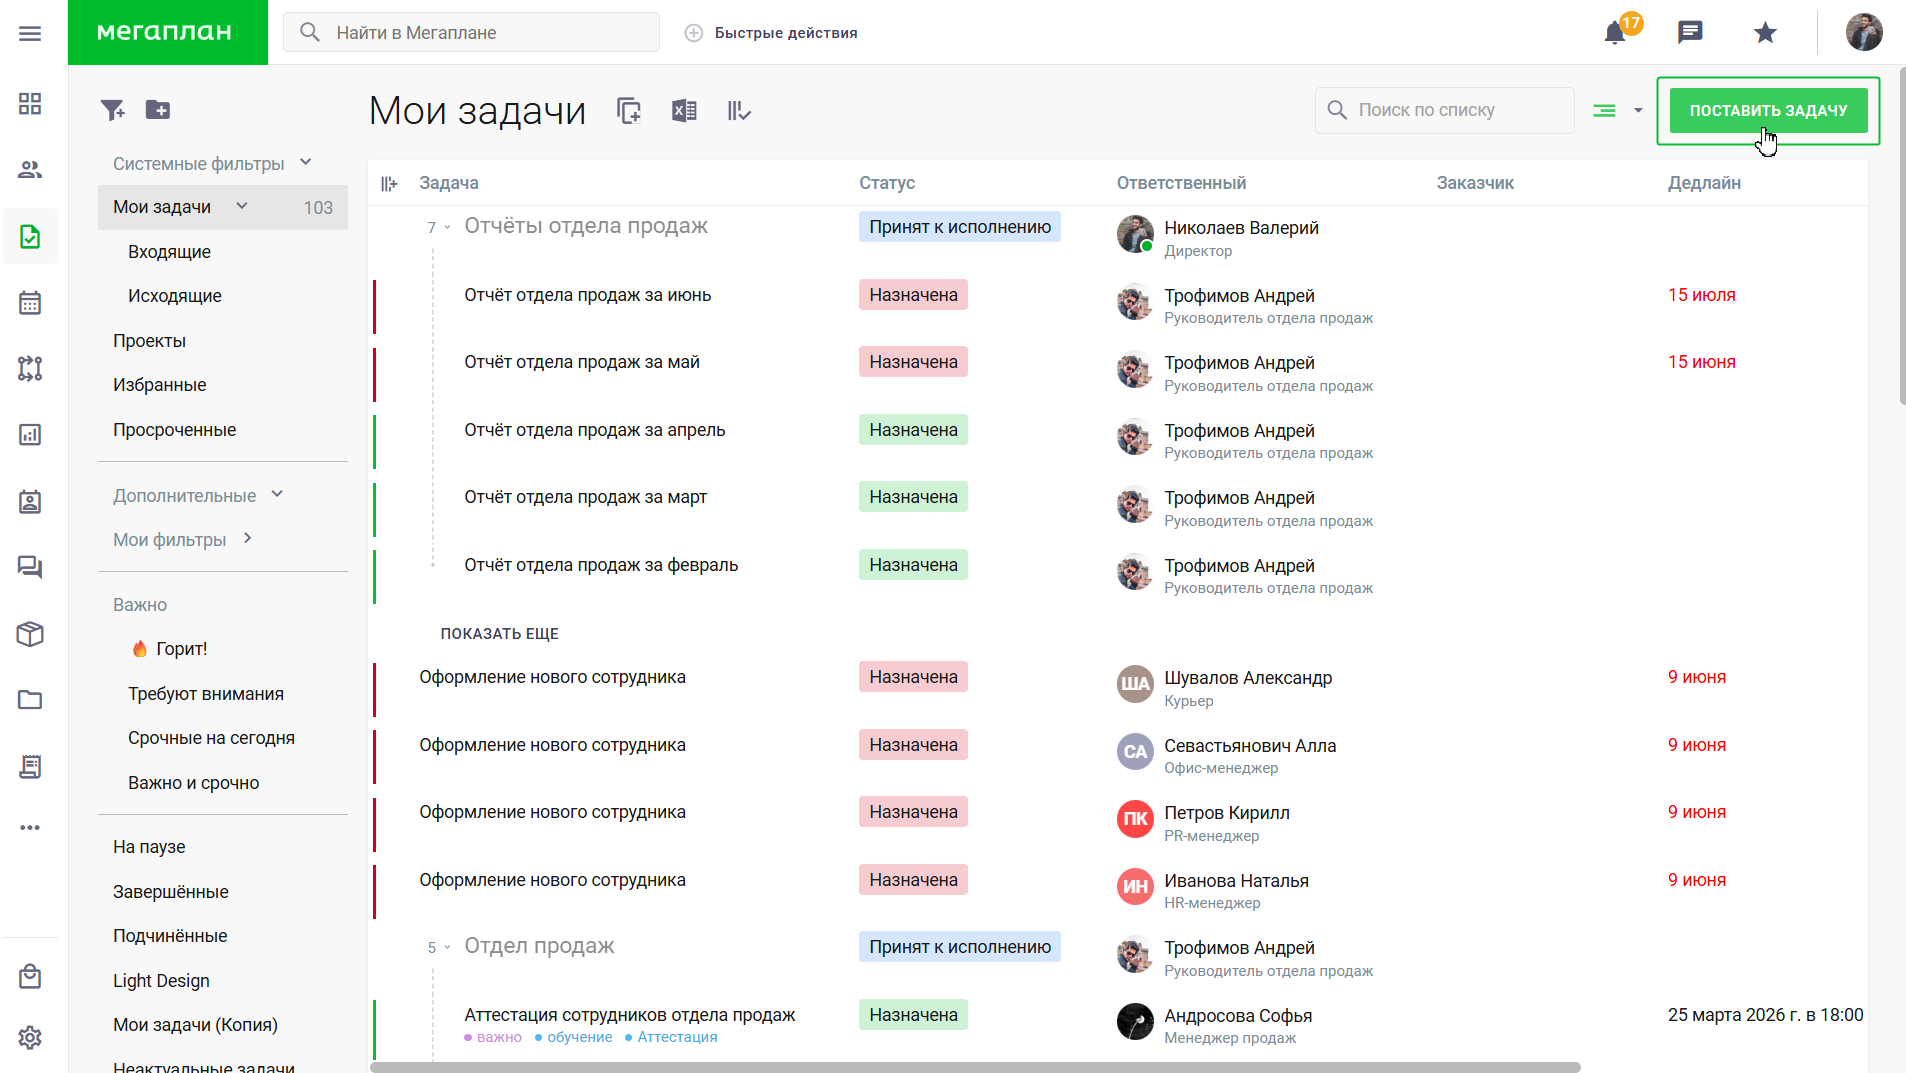
Task: Open favorites star icon in header
Action: click(x=1765, y=33)
